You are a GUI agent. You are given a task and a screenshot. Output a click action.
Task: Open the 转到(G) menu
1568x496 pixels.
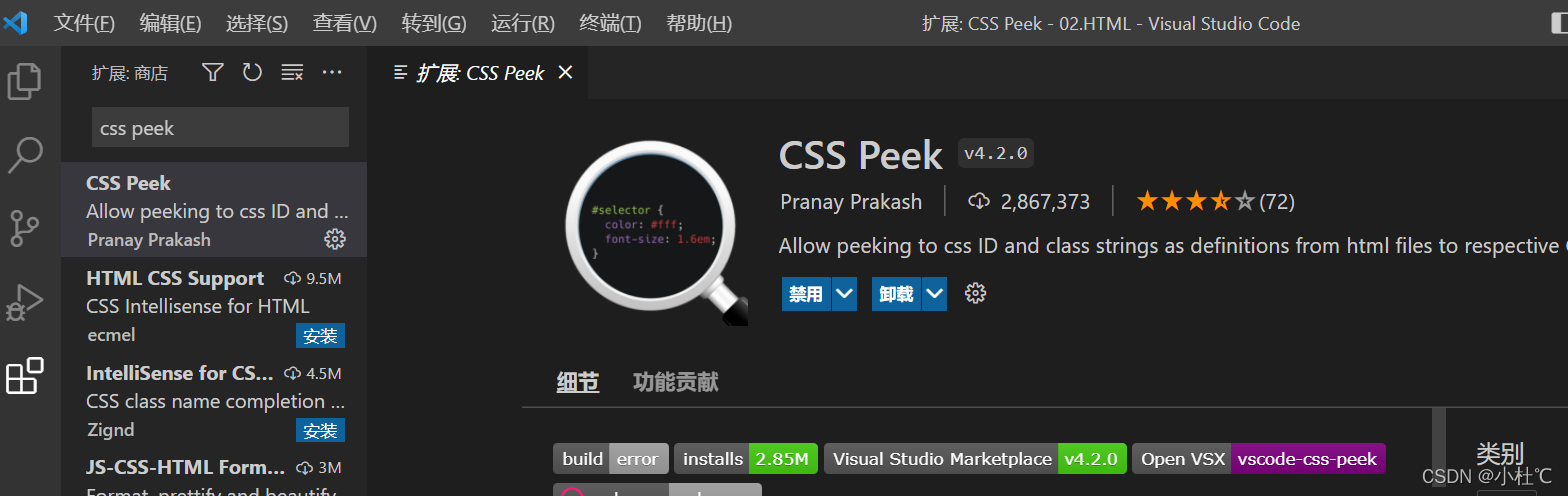(x=434, y=23)
